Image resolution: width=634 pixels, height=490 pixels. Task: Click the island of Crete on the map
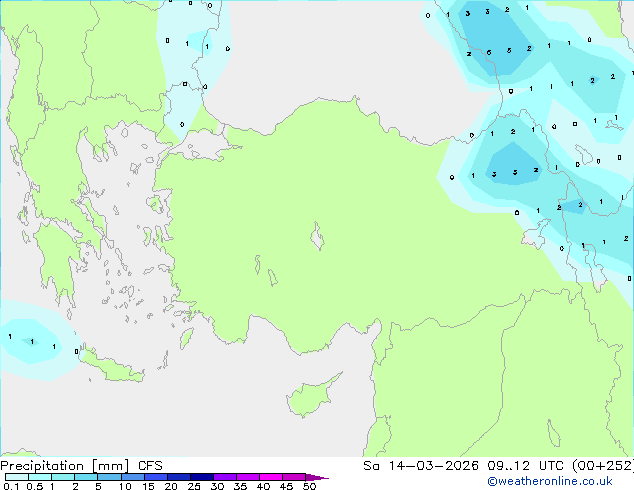click(112, 365)
